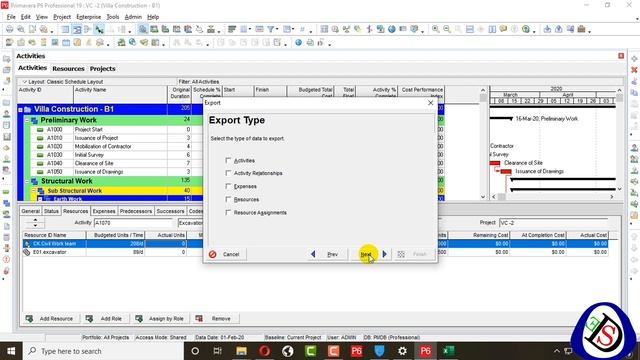The height and width of the screenshot is (360, 640).
Task: Click the calendar icon in the second toolbar row
Action: (x=66, y=42)
